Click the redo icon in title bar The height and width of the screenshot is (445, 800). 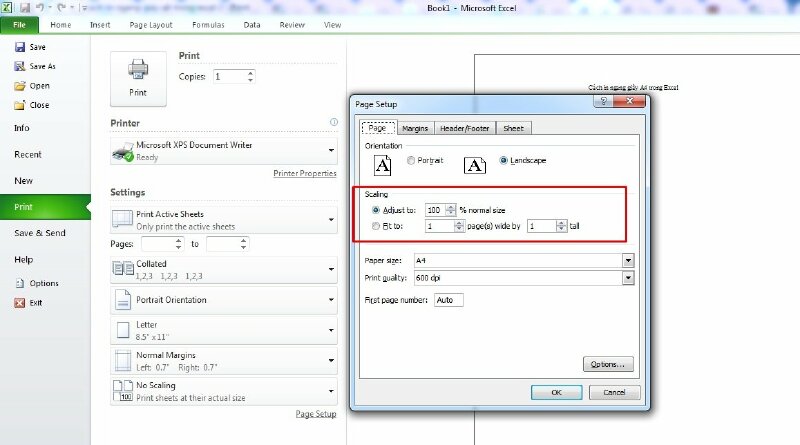click(x=61, y=8)
